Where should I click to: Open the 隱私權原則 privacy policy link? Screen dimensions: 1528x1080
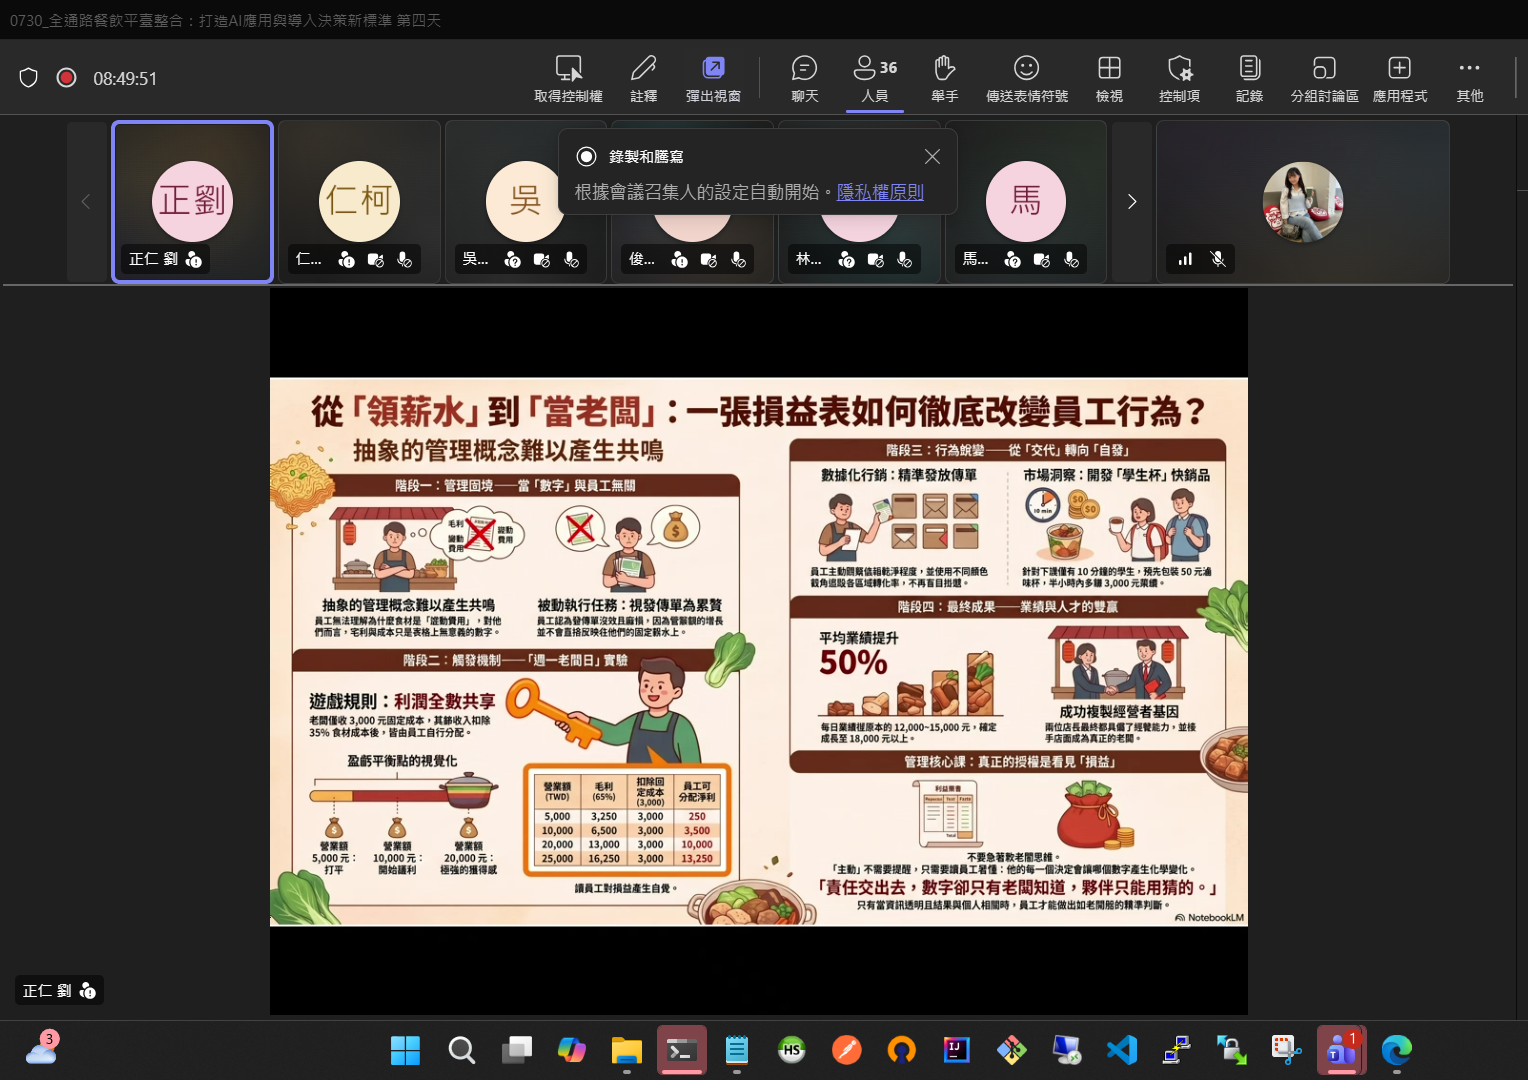[880, 192]
